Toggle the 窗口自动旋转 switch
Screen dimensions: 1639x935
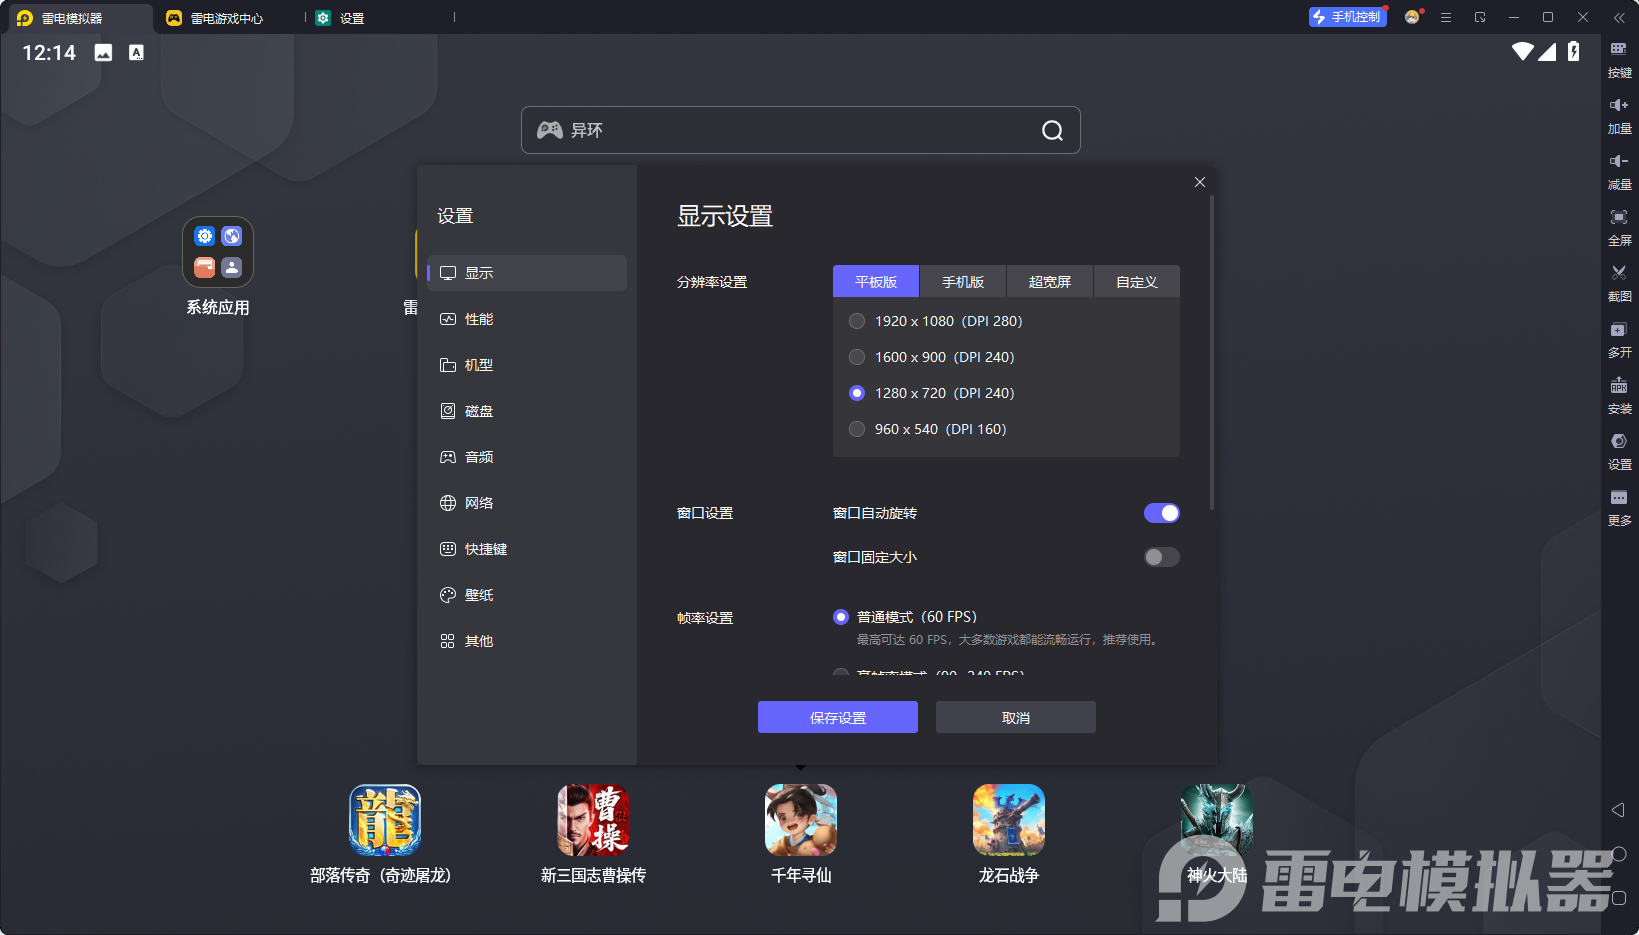coord(1162,513)
